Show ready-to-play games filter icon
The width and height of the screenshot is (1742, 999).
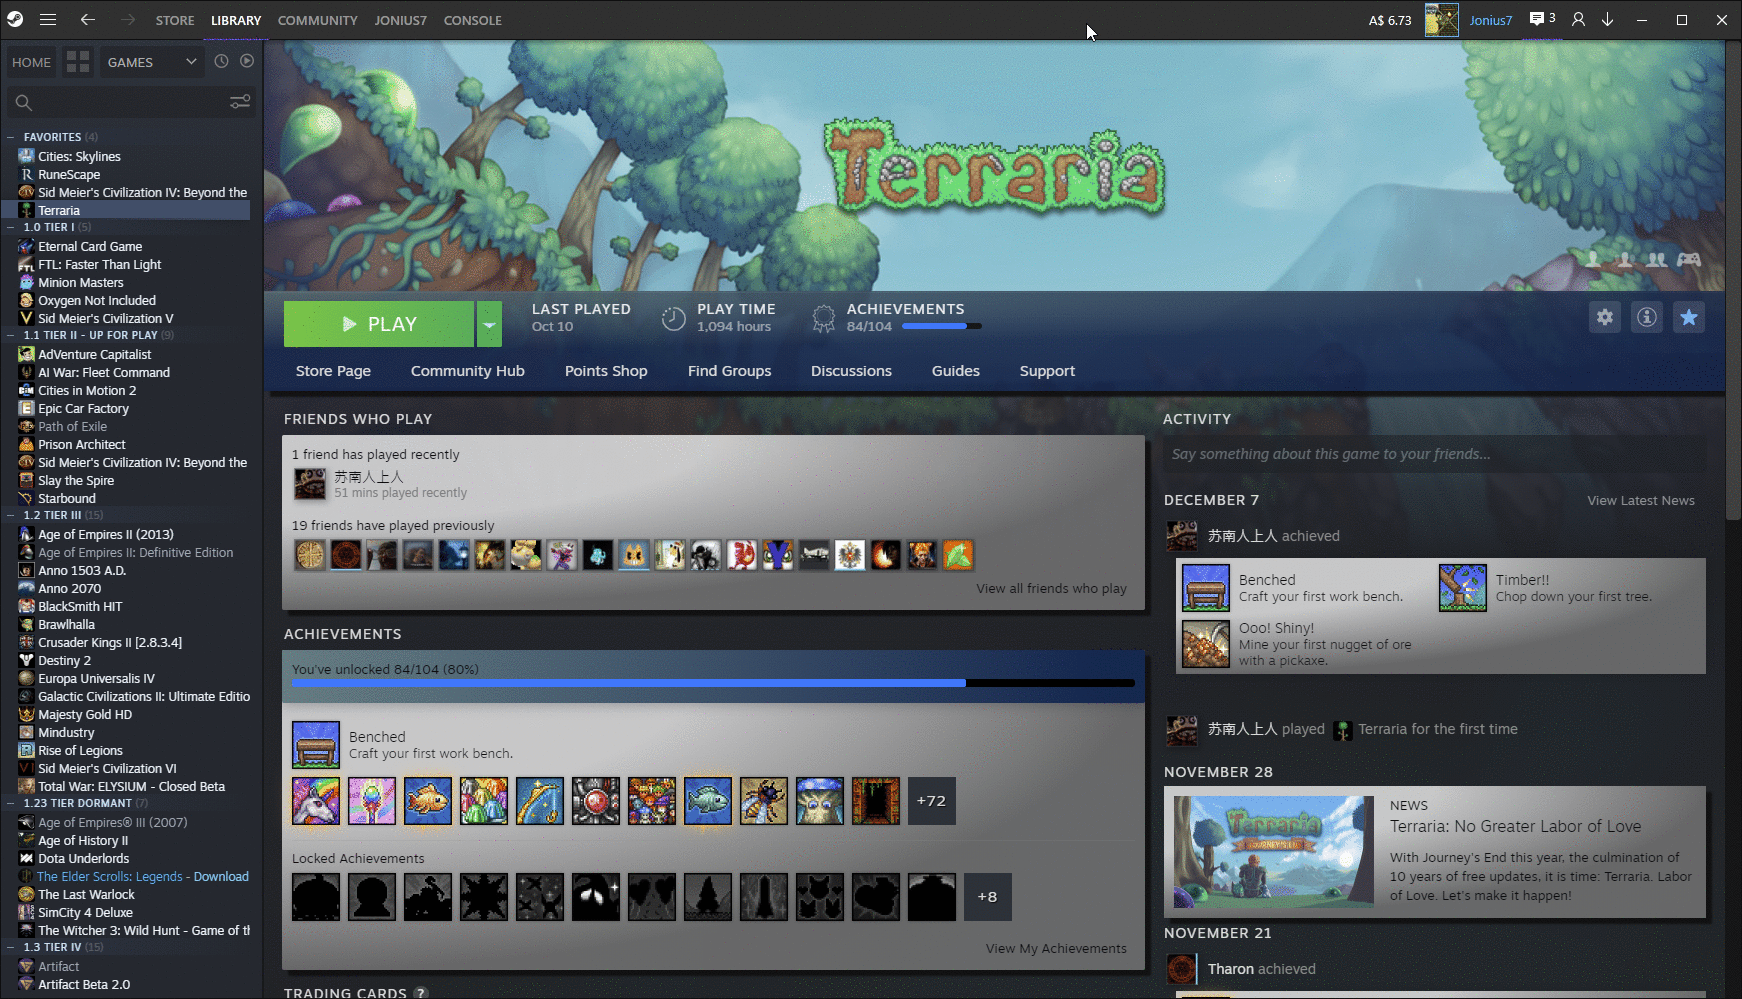click(247, 61)
